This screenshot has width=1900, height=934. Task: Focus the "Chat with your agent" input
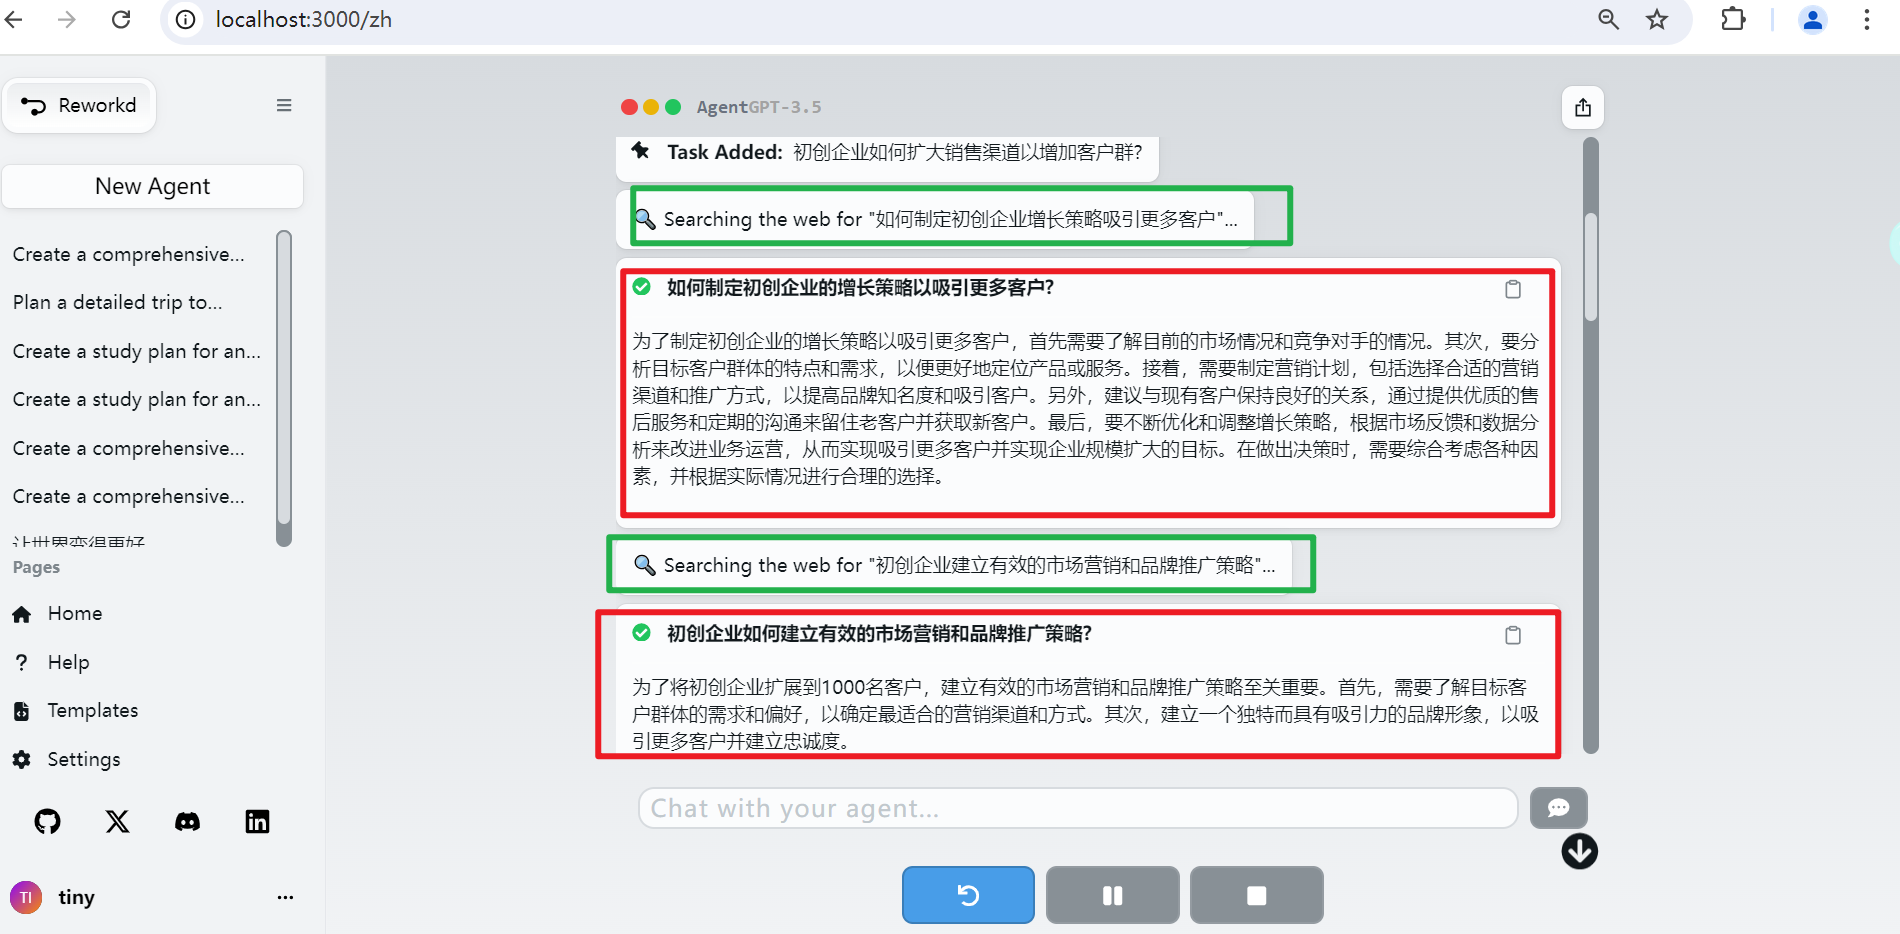(1077, 808)
